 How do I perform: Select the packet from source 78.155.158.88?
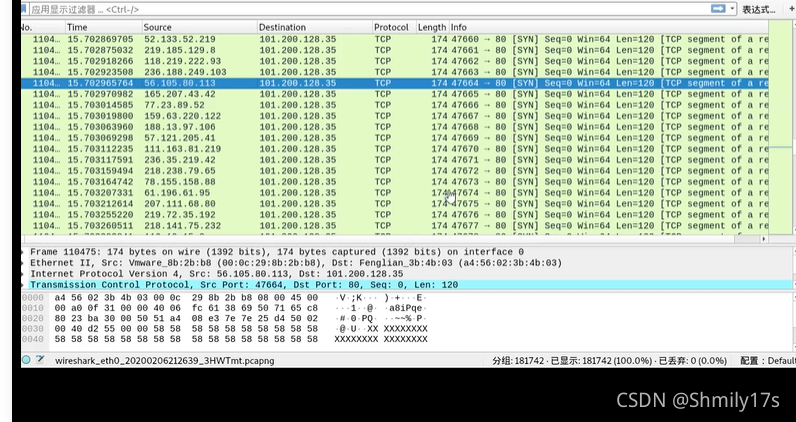pos(394,182)
